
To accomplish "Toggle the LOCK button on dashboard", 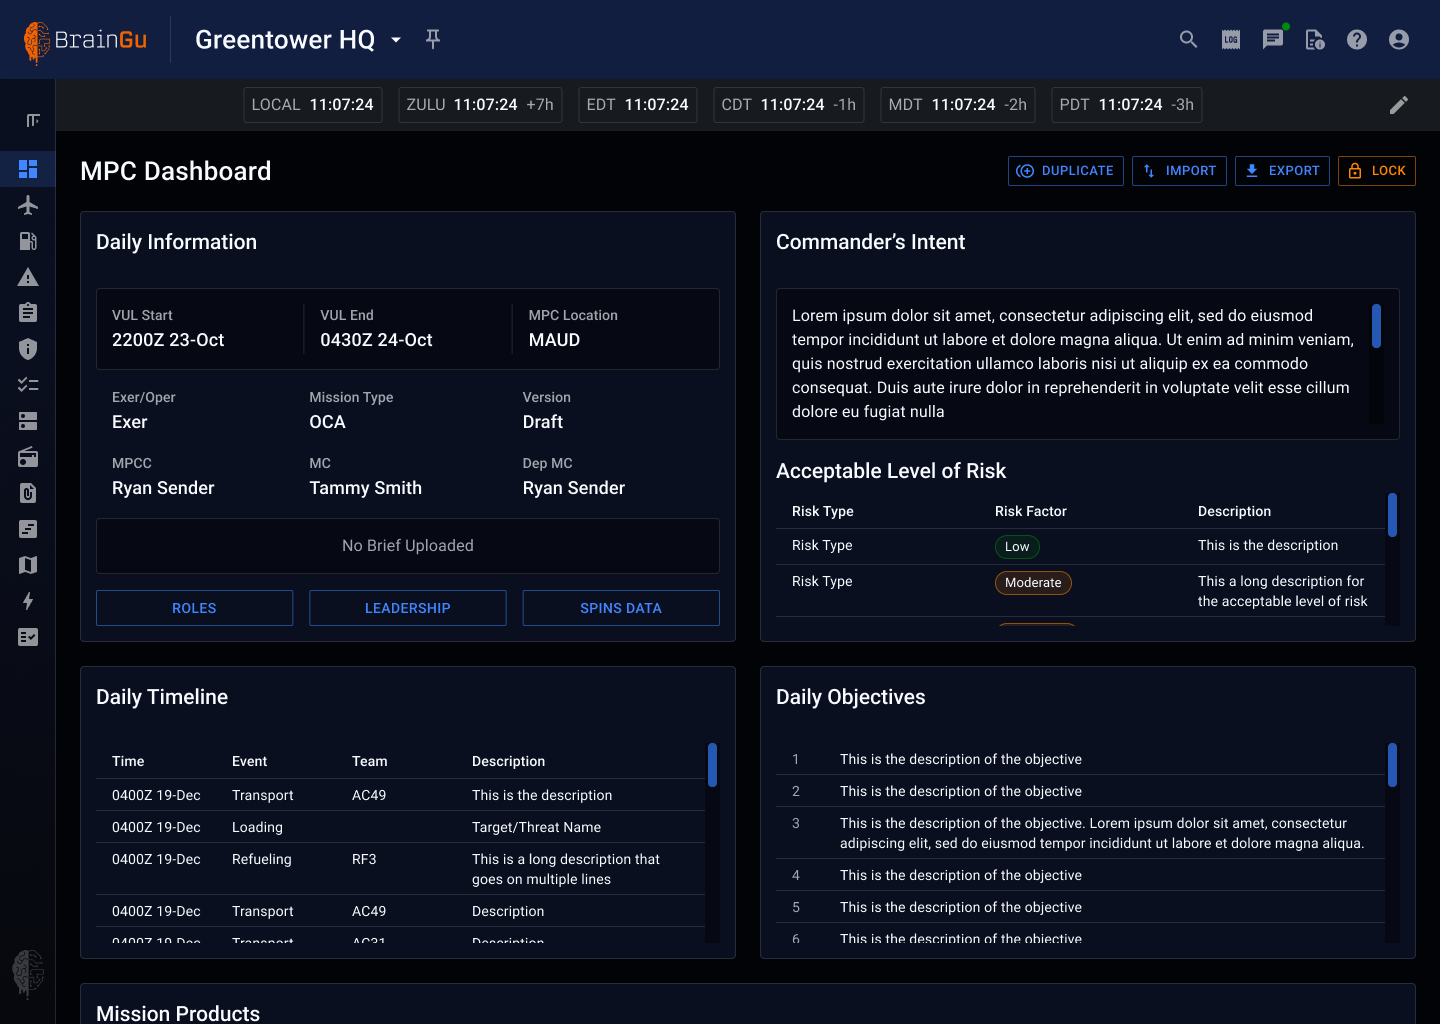I will tap(1377, 171).
